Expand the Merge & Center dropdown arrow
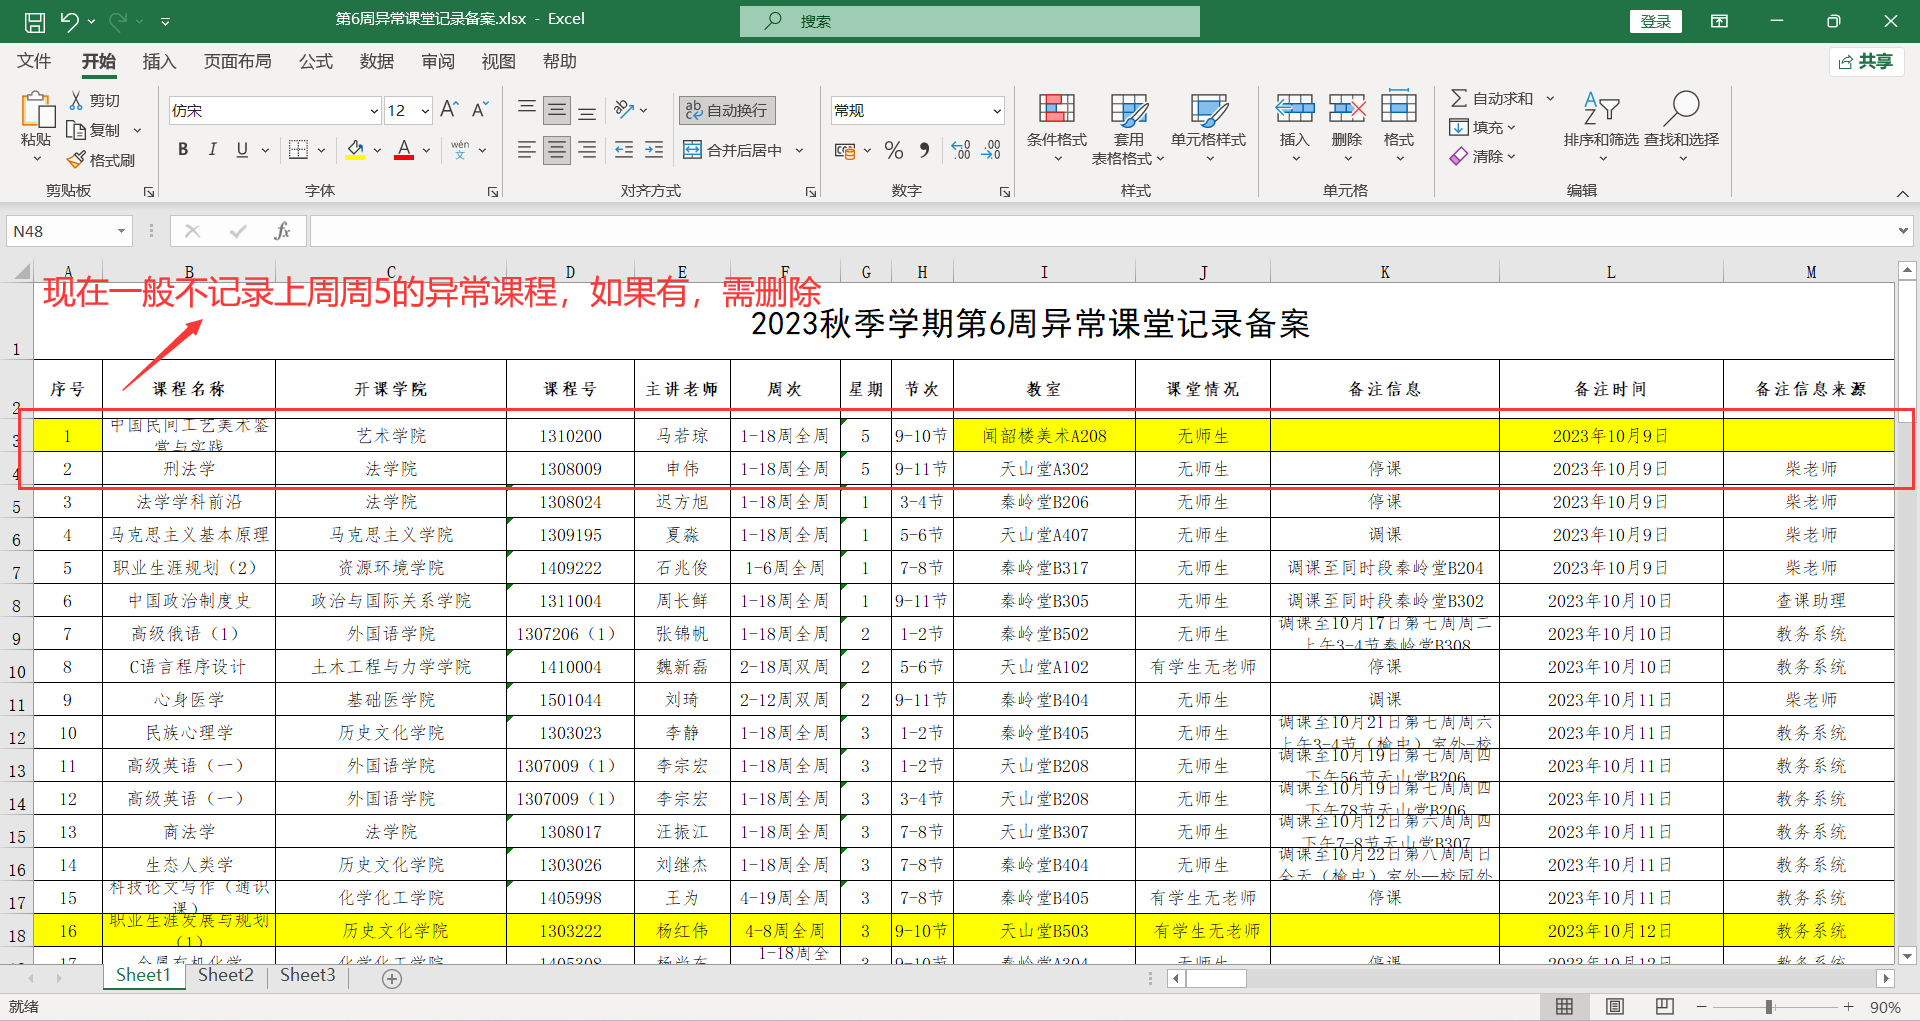The height and width of the screenshot is (1021, 1920). [799, 150]
